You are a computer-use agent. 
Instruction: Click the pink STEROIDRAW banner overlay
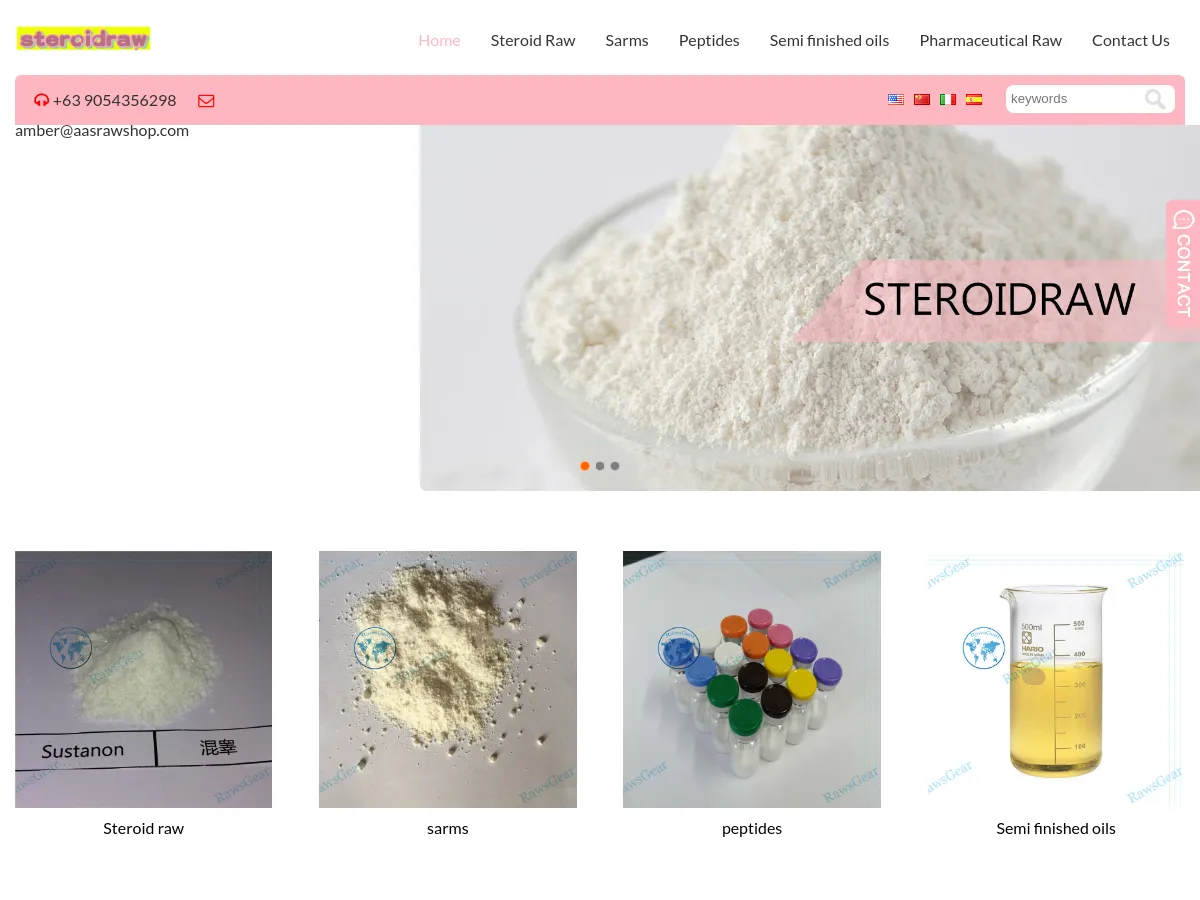point(999,298)
